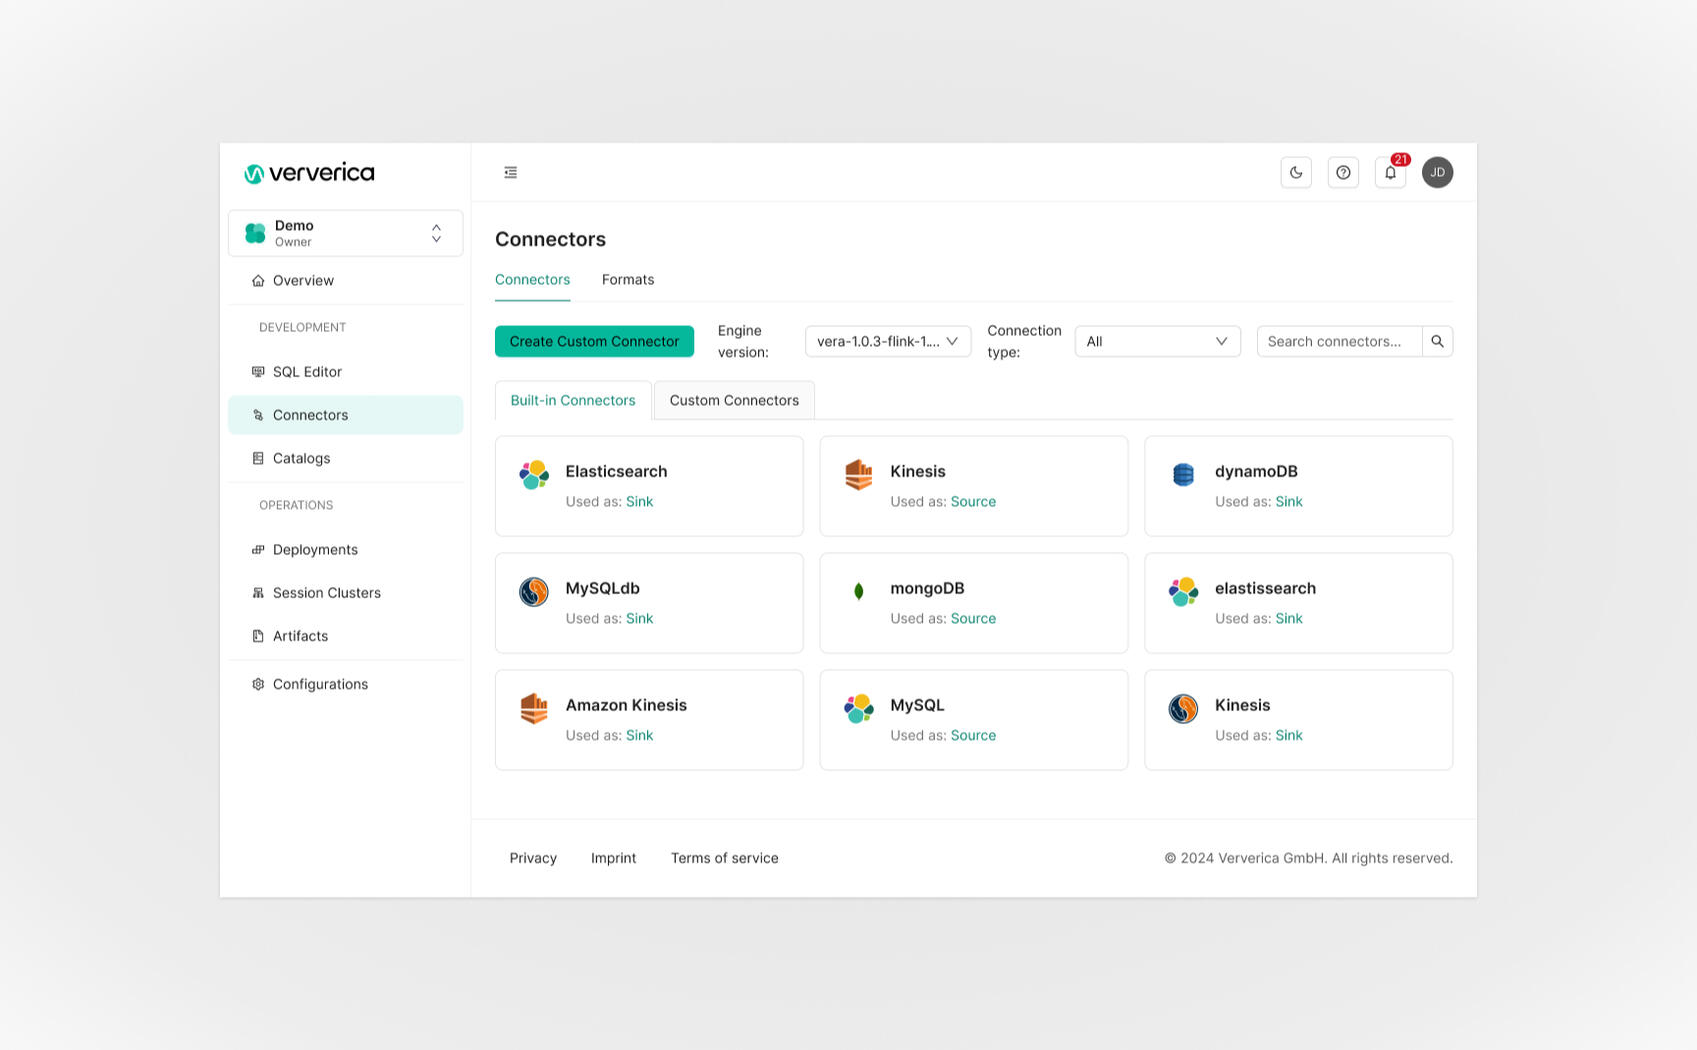Focus the Search connectors input field
Viewport: 1697px width, 1050px height.
[1338, 341]
